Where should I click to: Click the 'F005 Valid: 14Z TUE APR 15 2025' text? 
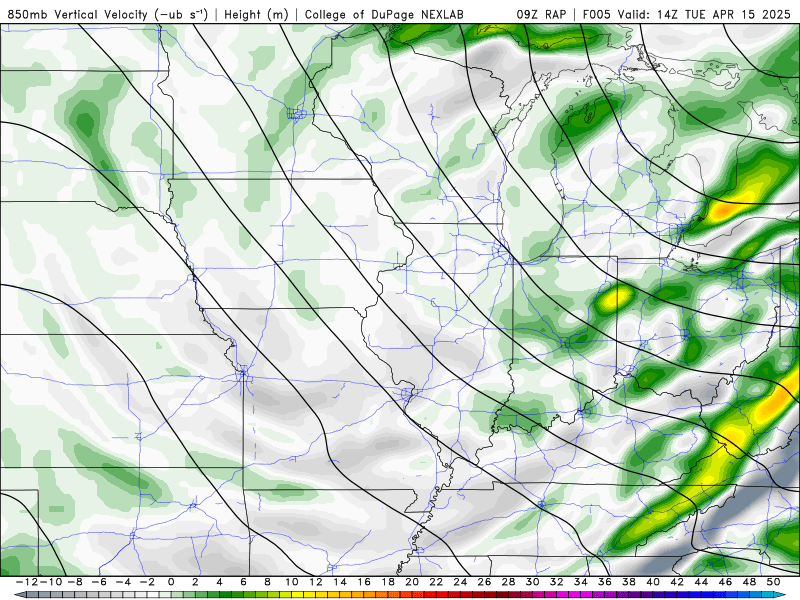coord(686,14)
